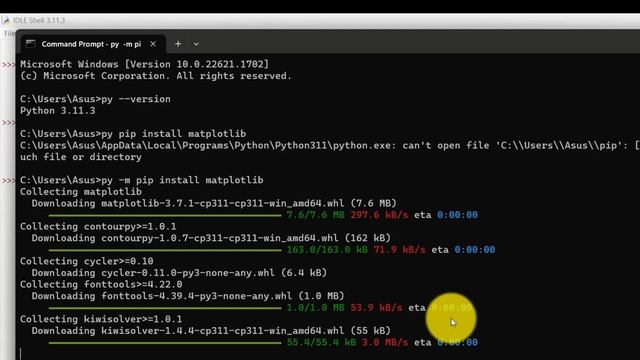Click the 'Collecting fonttools>=4.22.0' line

[x=101, y=284]
